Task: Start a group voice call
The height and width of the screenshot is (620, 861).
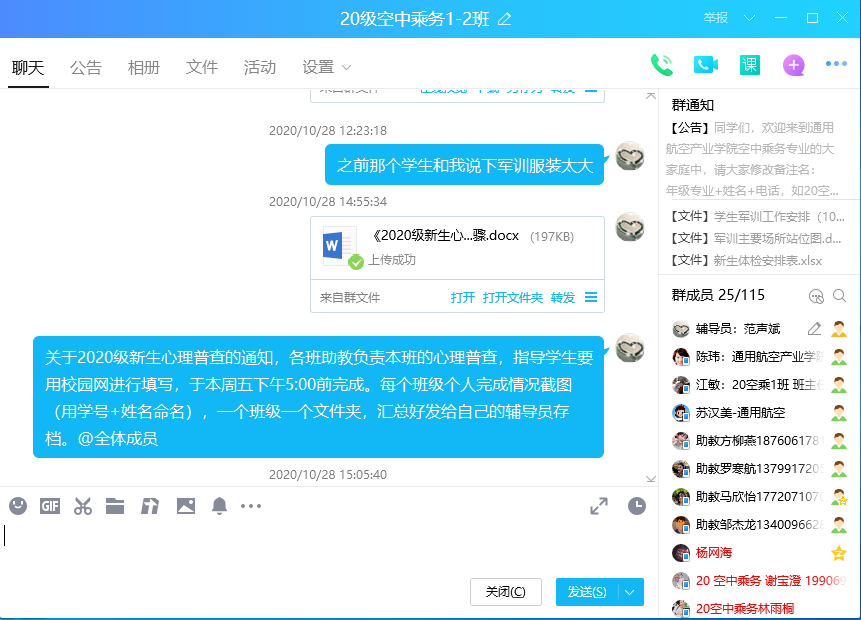Action: [x=661, y=65]
